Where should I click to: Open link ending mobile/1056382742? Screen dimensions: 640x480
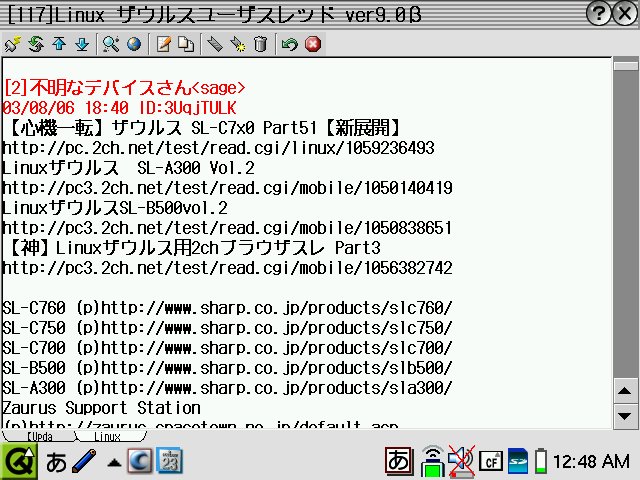pyautogui.click(x=227, y=268)
